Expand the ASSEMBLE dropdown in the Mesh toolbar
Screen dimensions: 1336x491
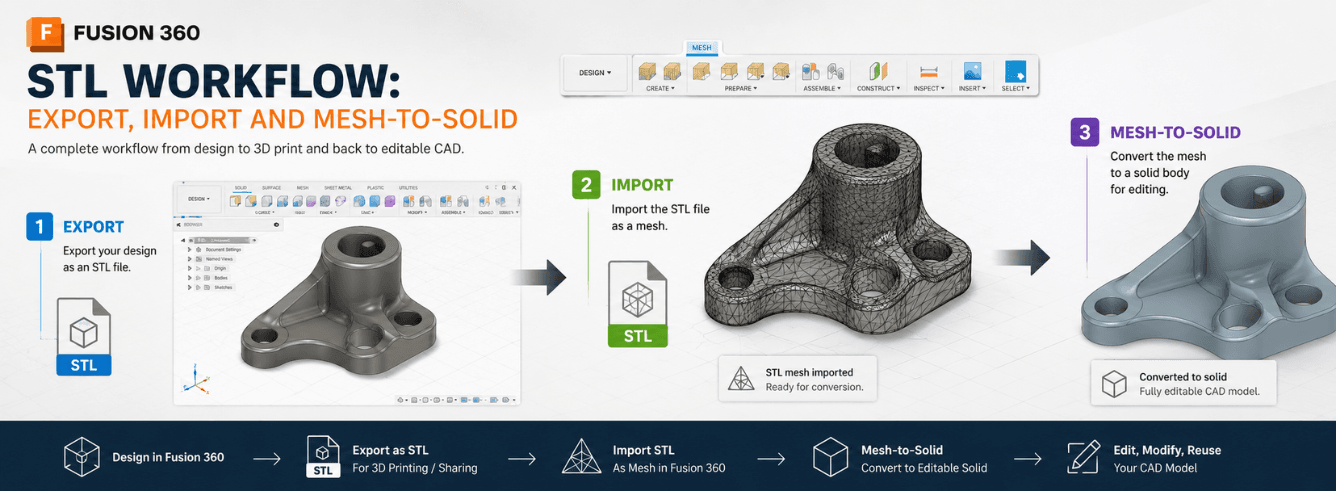[x=822, y=88]
